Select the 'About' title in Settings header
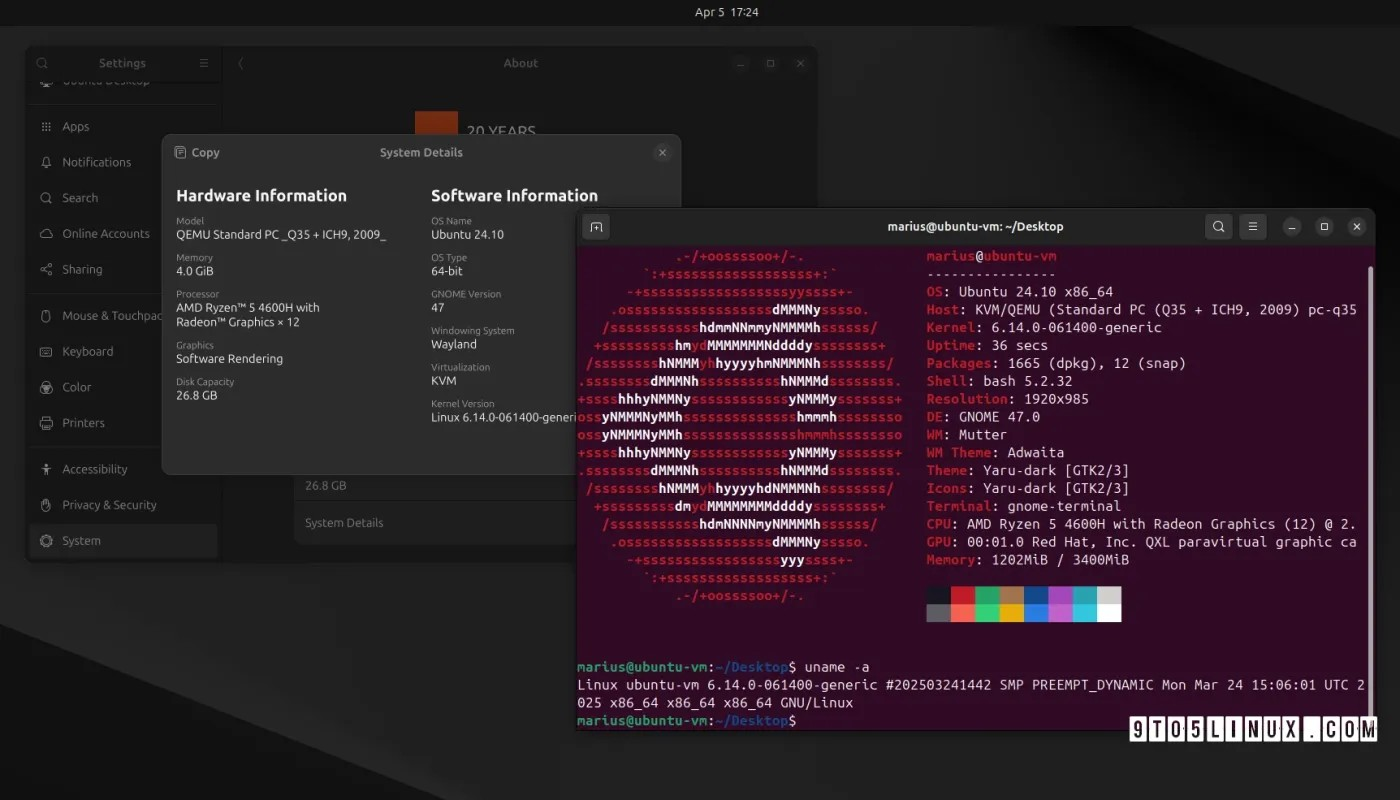 [x=520, y=63]
